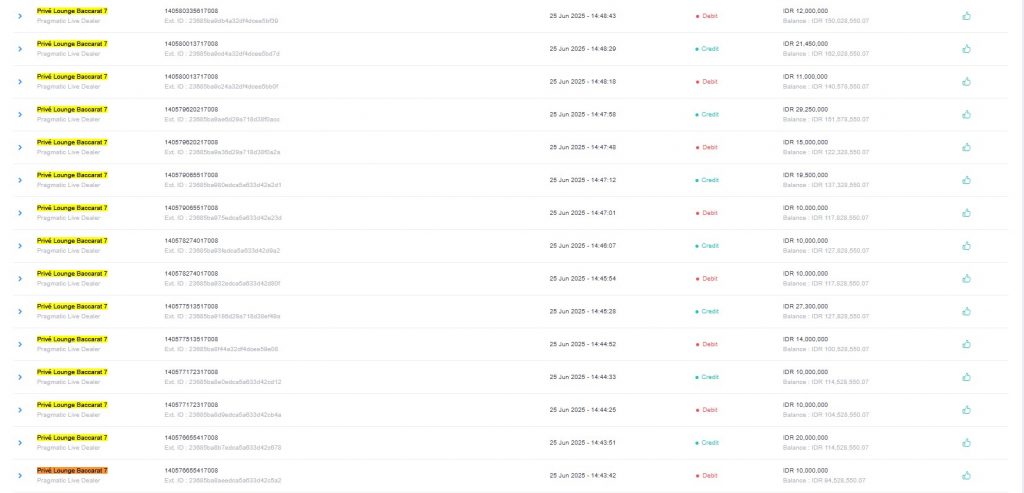1024x493 pixels.
Task: Click thumbs-up icon for IDR 20,000,000 credit
Action: (967, 443)
